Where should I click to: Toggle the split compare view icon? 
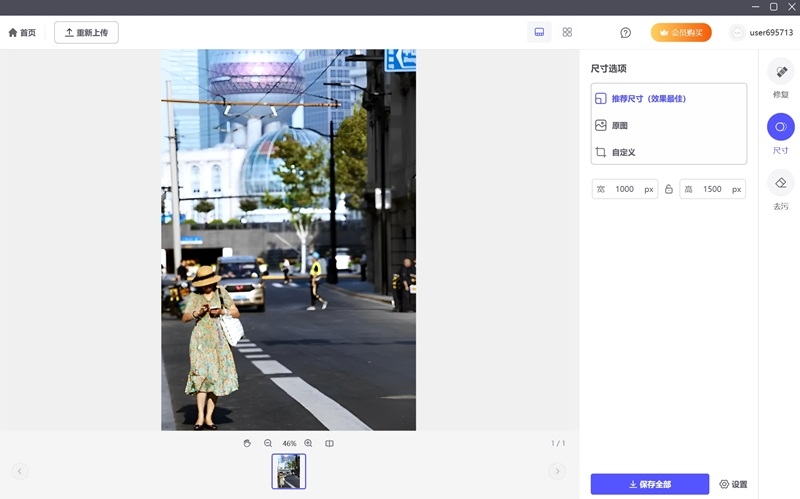tap(329, 443)
